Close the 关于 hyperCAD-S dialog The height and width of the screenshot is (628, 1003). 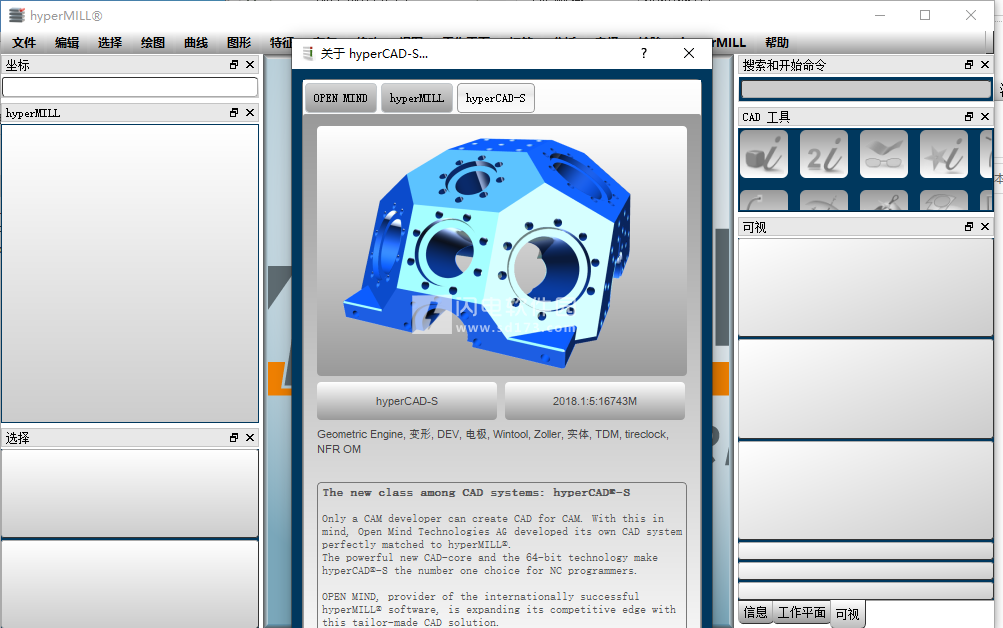coord(689,53)
